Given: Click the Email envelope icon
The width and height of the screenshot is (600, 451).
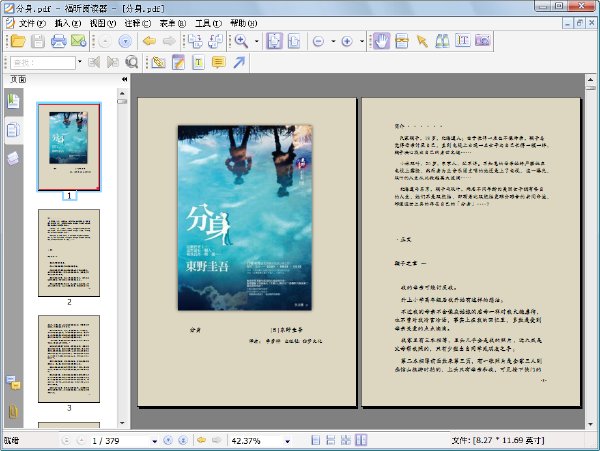Looking at the screenshot, I should click(x=78, y=41).
